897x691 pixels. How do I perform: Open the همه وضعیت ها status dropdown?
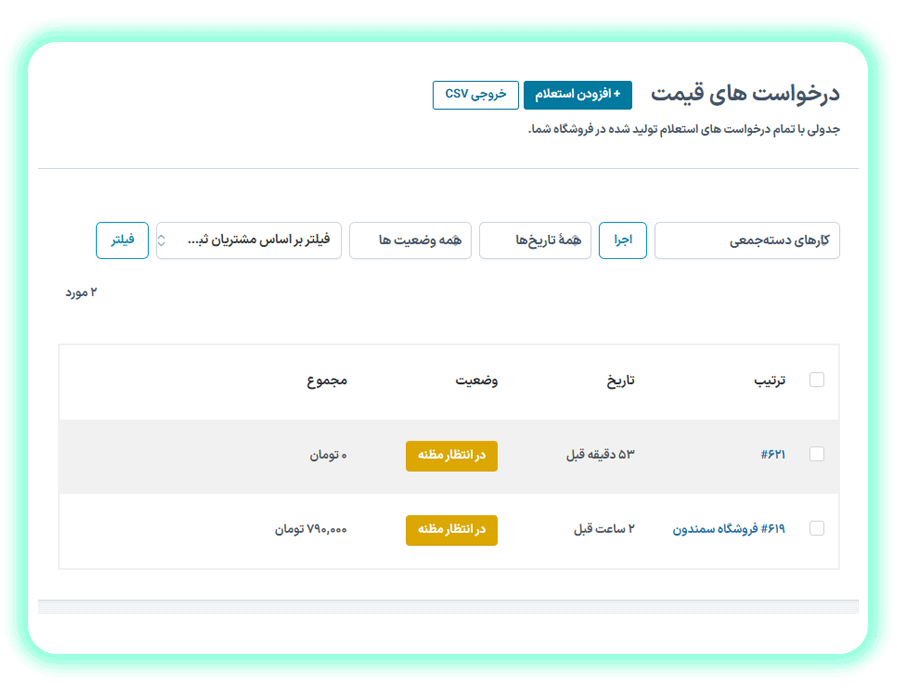click(410, 240)
